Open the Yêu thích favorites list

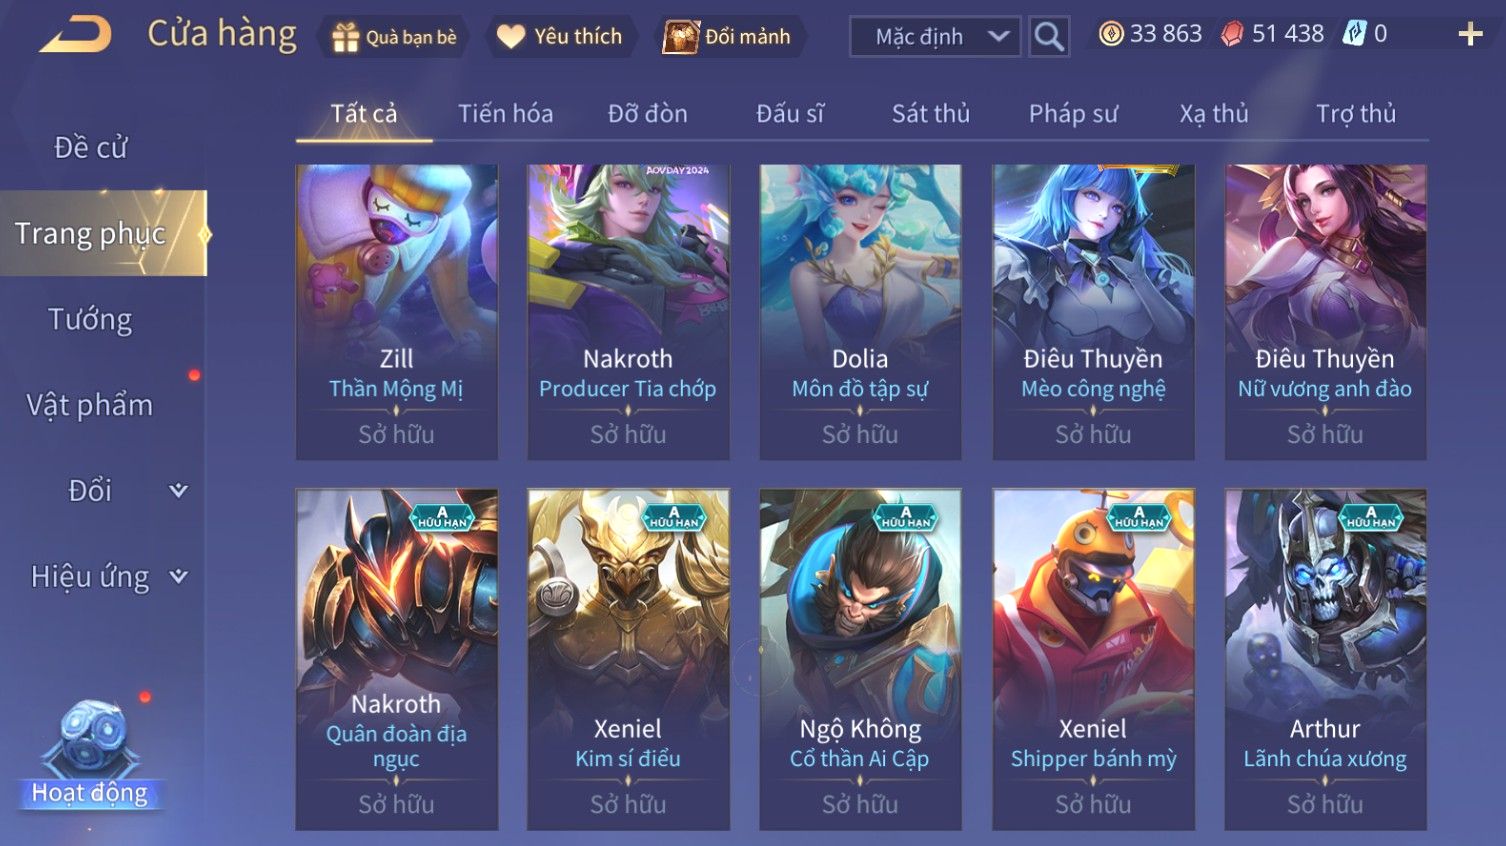pos(560,37)
